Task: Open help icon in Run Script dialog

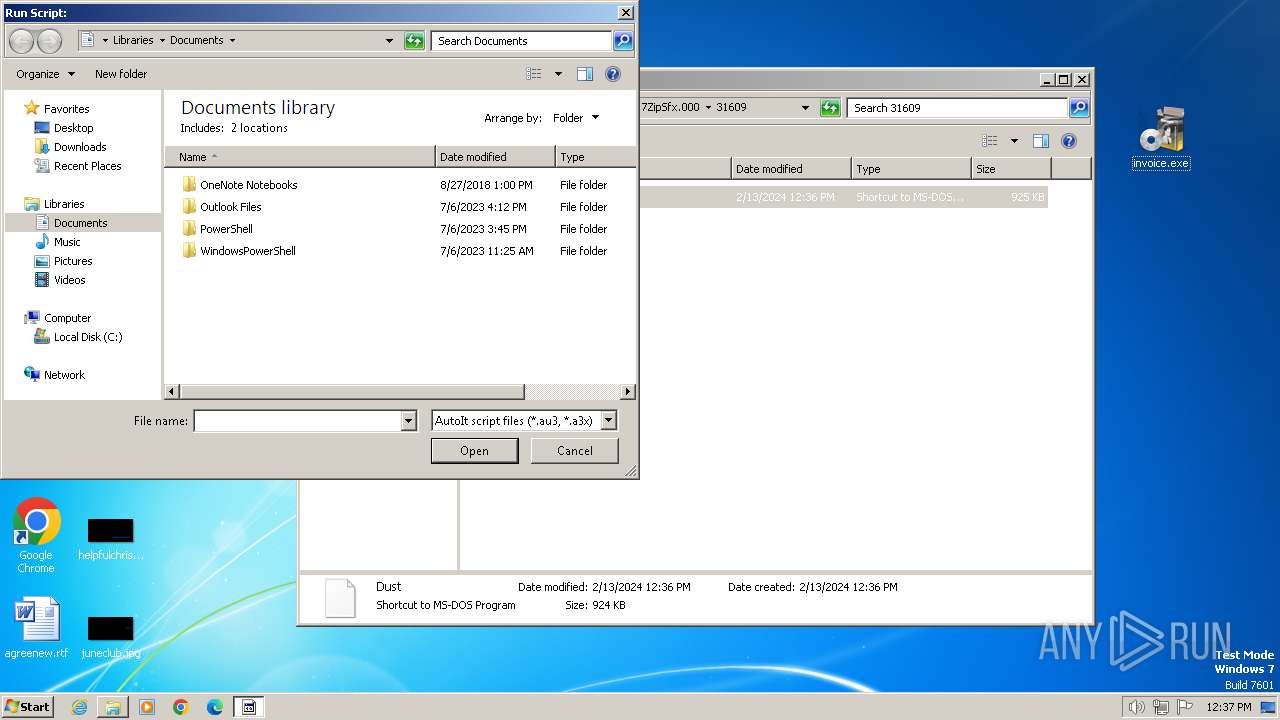Action: click(x=613, y=74)
